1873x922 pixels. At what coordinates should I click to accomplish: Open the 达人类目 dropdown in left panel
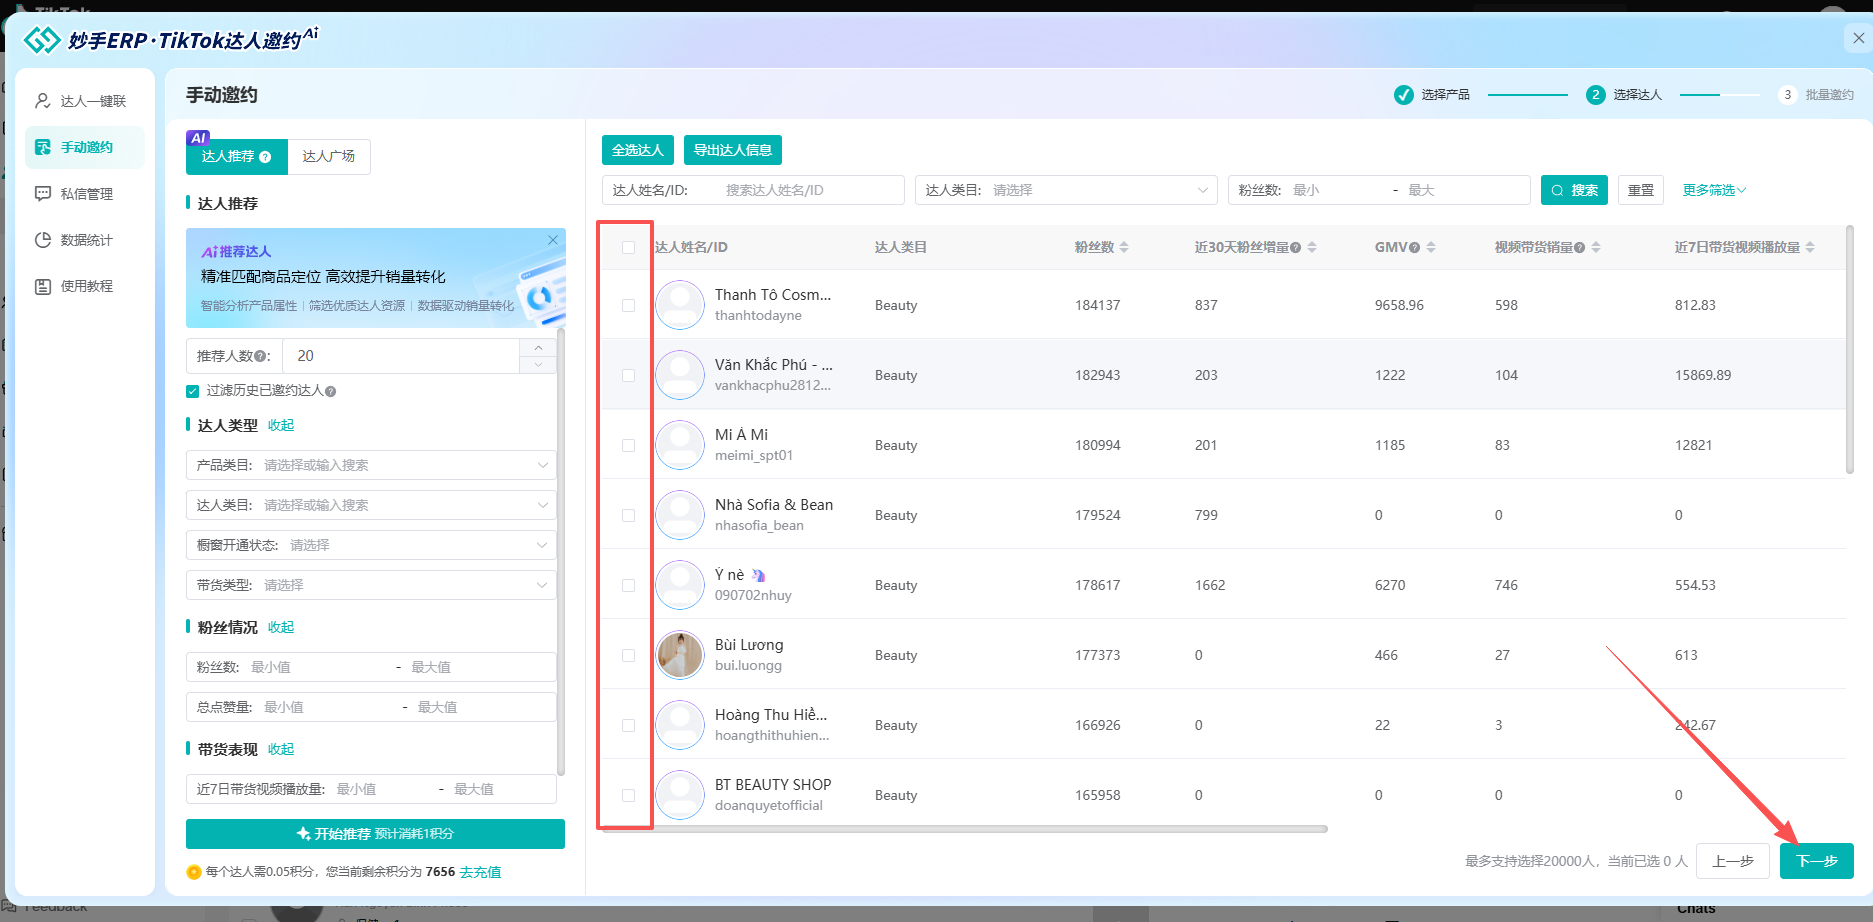pyautogui.click(x=371, y=505)
